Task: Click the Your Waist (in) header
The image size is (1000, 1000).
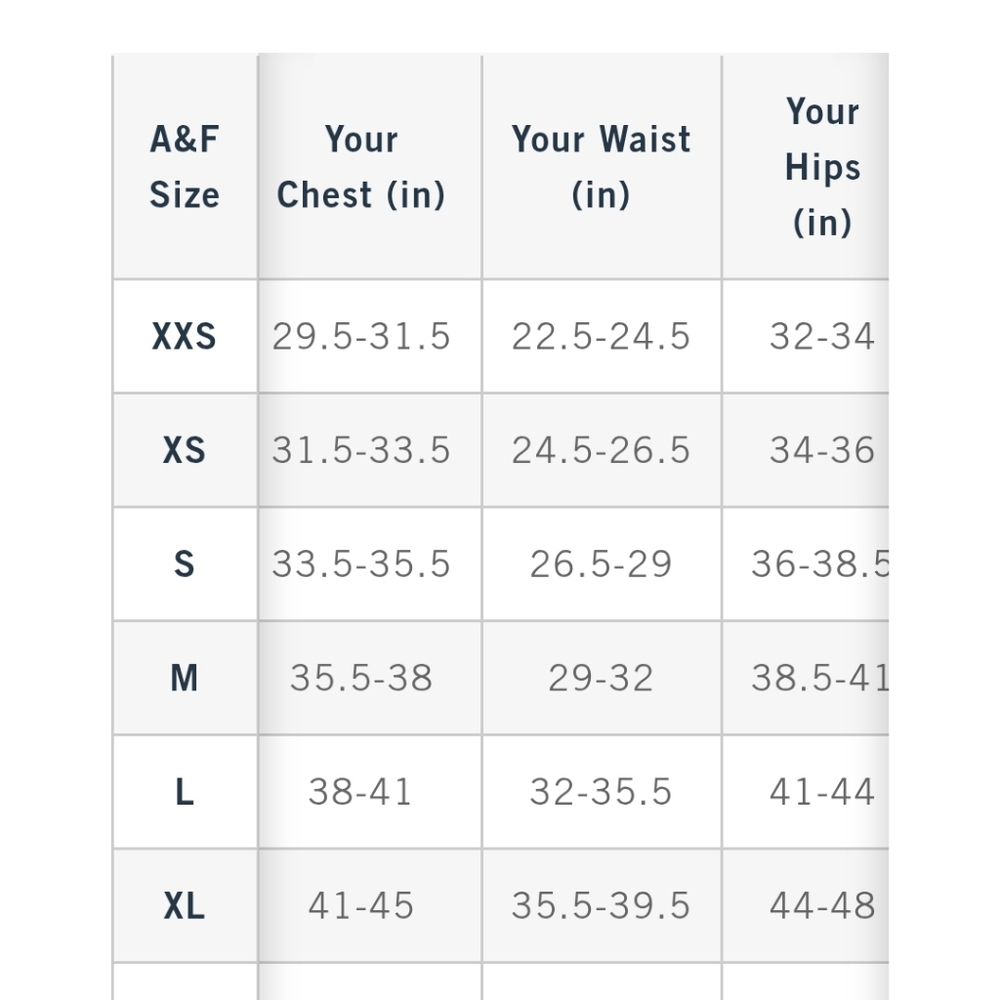Action: click(x=601, y=167)
